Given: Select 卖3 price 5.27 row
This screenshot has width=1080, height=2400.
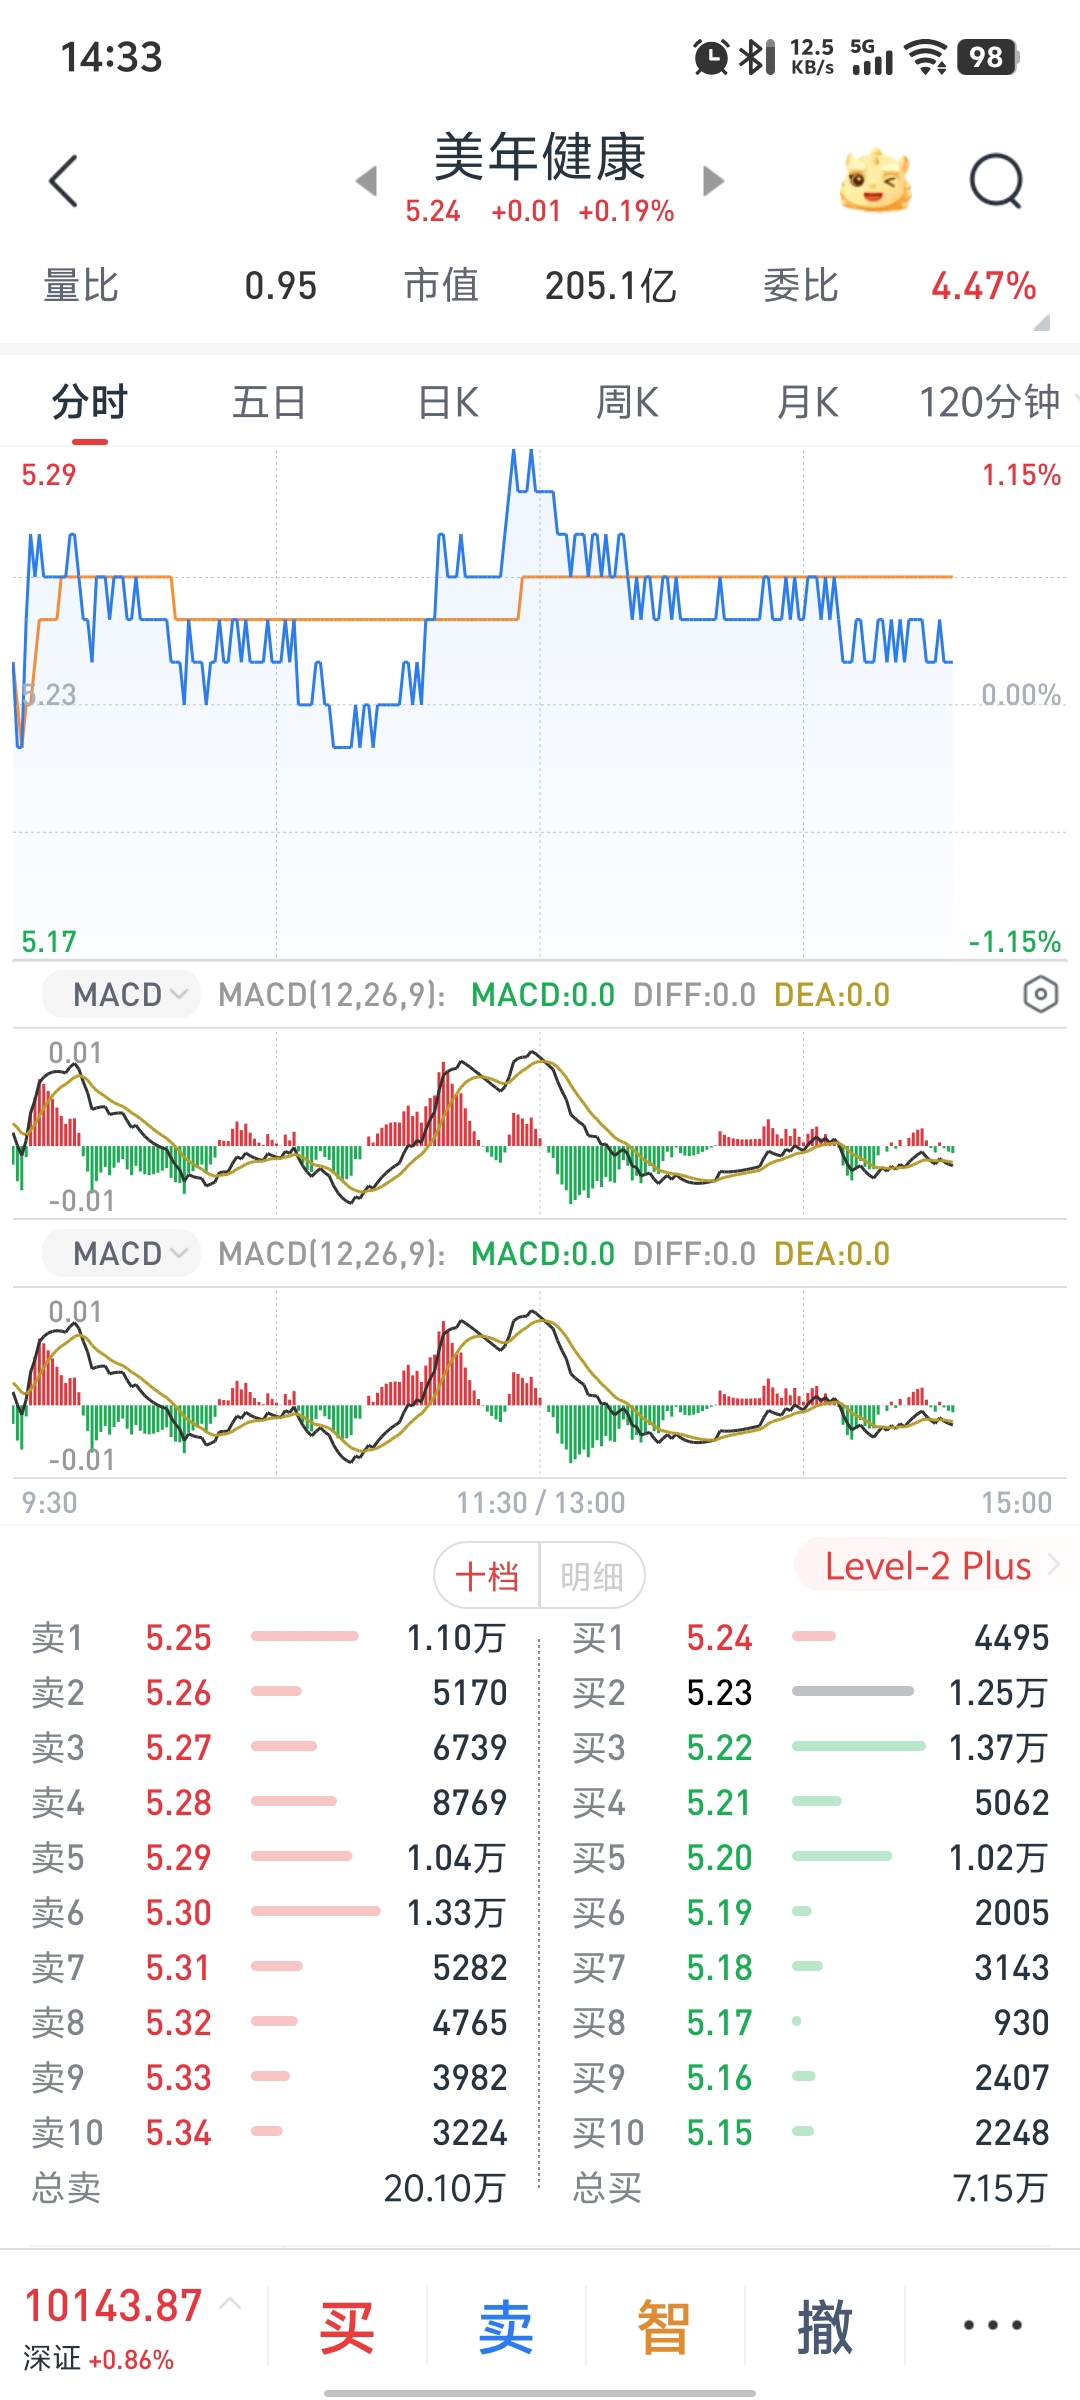Looking at the screenshot, I should [269, 1747].
